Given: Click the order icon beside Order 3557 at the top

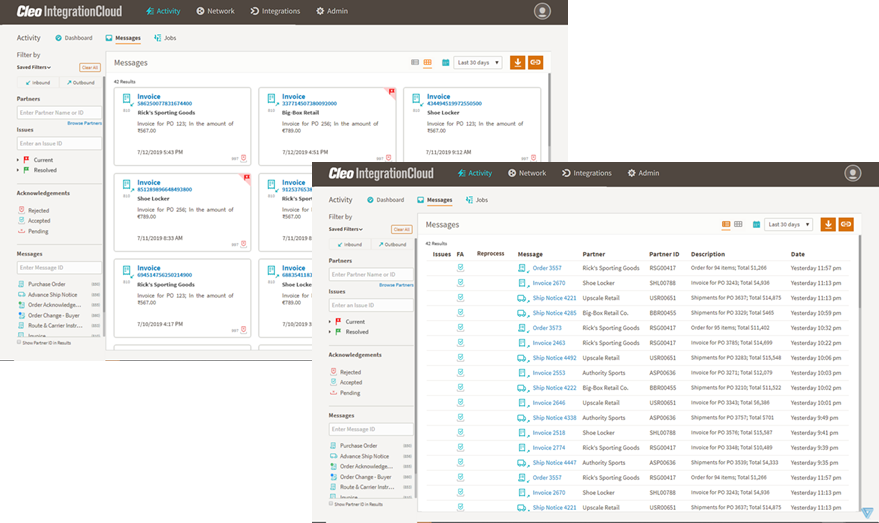Looking at the screenshot, I should (522, 268).
